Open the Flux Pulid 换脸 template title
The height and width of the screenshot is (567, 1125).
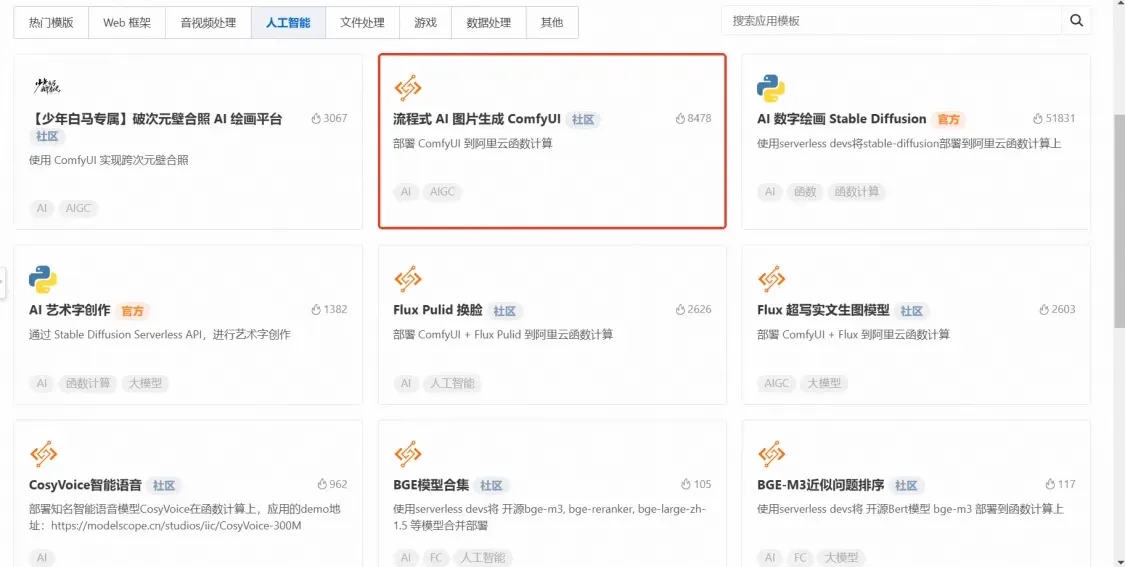[x=438, y=310]
